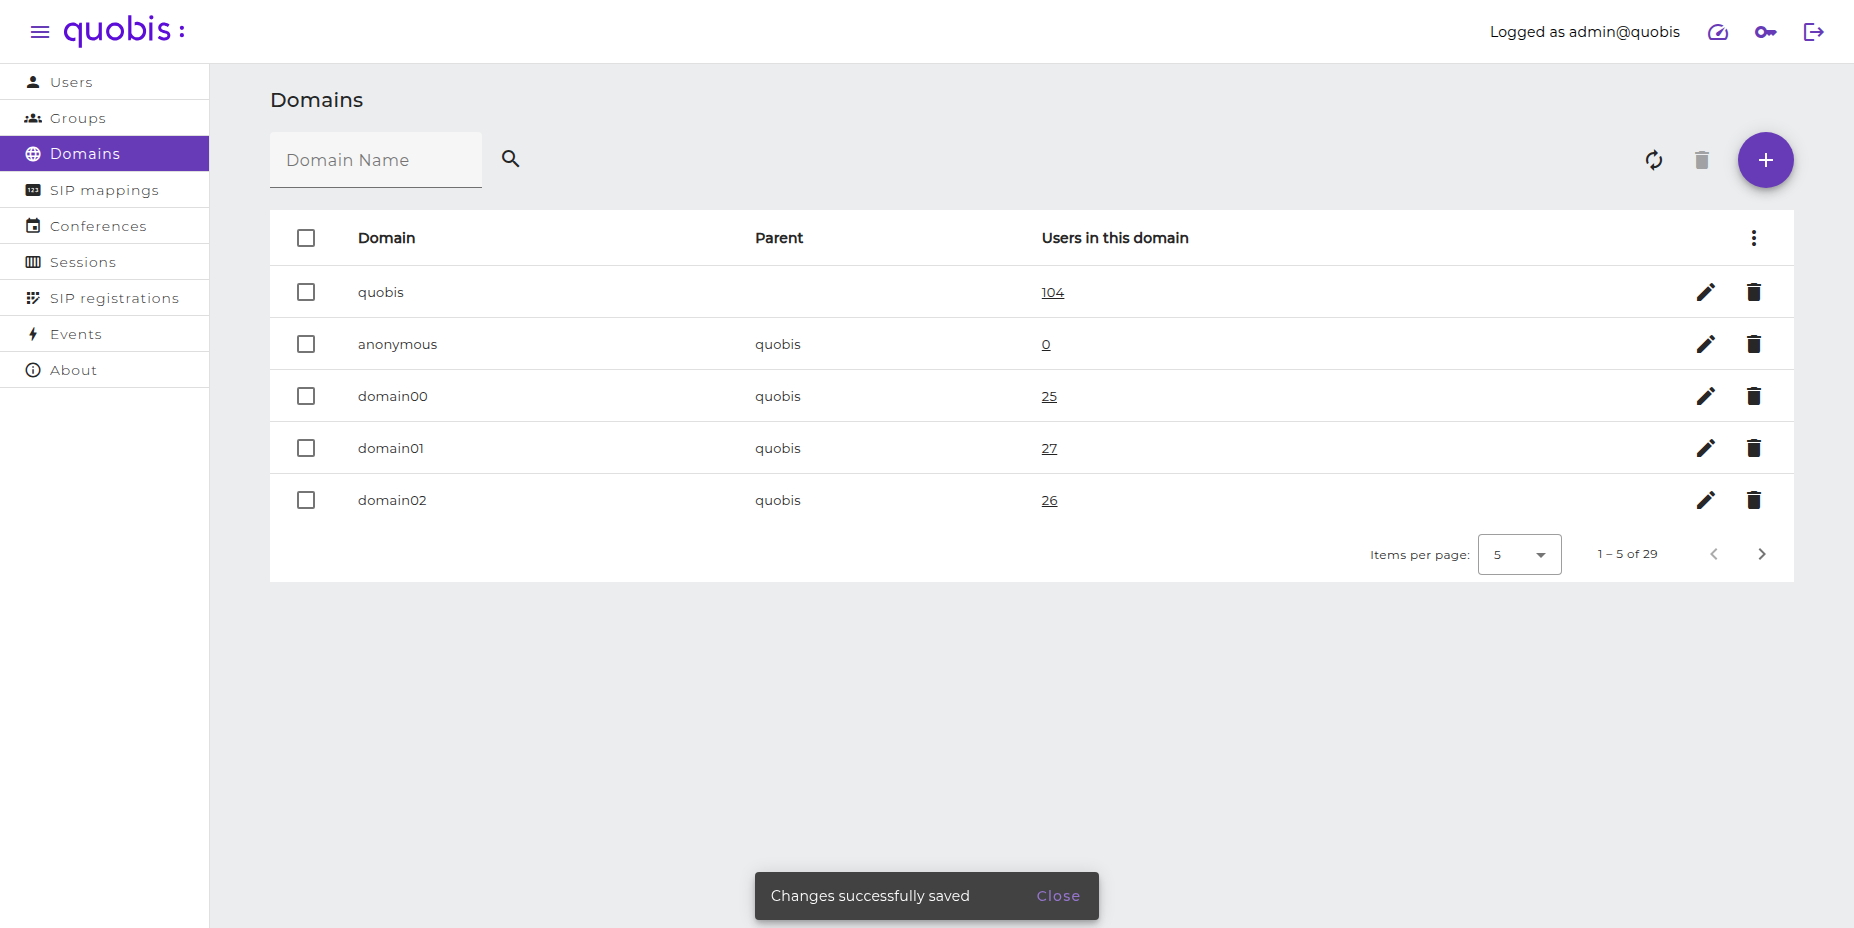Toggle the hamburger menu sidebar
This screenshot has width=1854, height=928.
click(40, 32)
